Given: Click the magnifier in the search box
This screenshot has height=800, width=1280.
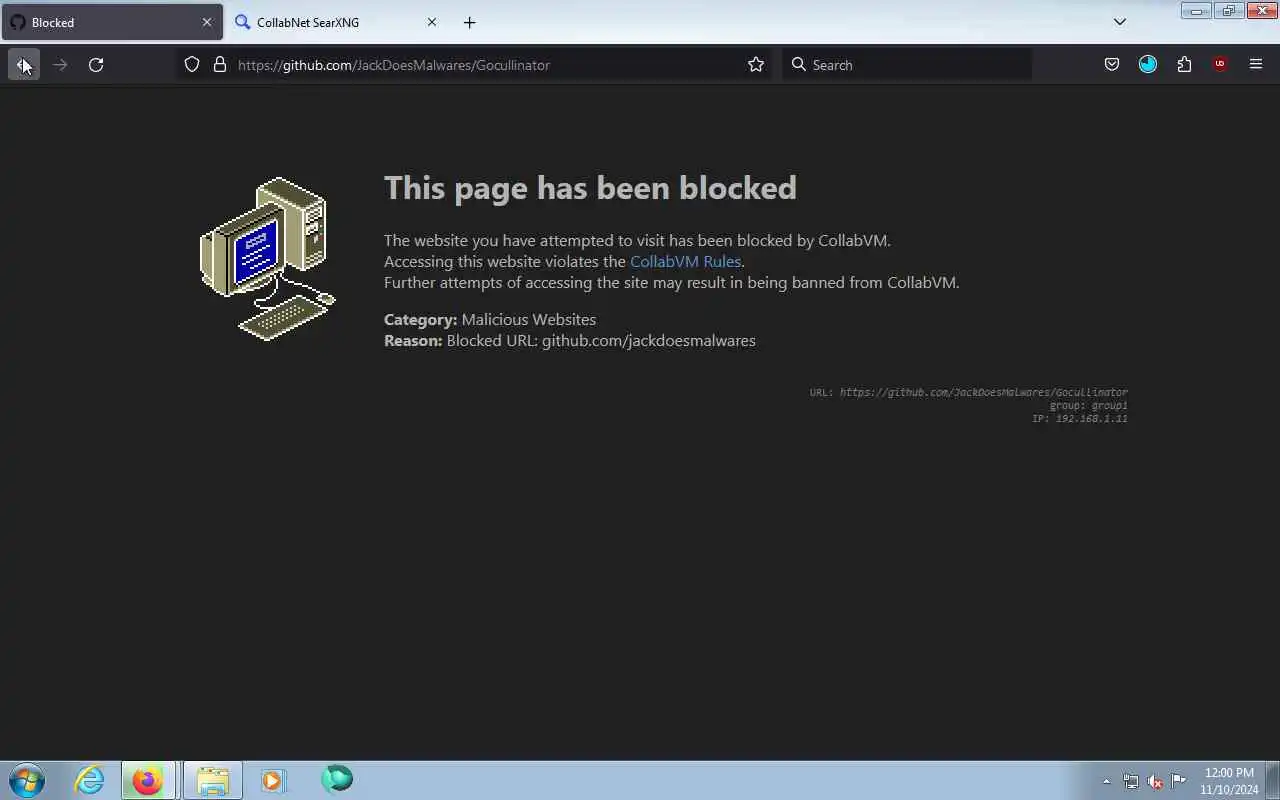Looking at the screenshot, I should [799, 65].
